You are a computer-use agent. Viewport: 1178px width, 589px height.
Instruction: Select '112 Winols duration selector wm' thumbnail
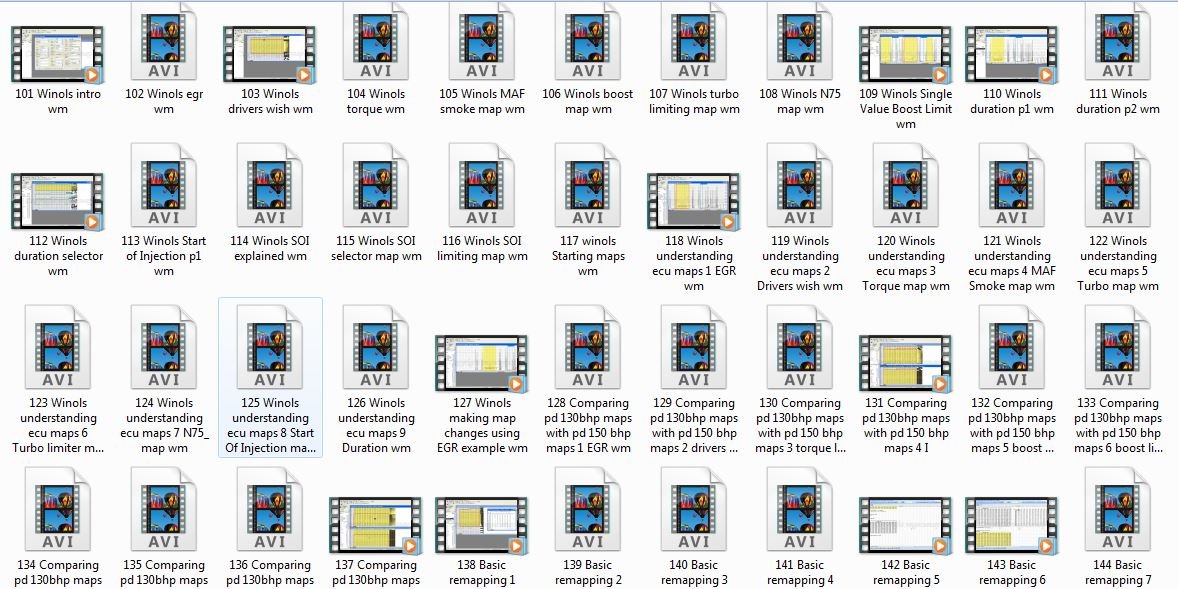[x=58, y=201]
